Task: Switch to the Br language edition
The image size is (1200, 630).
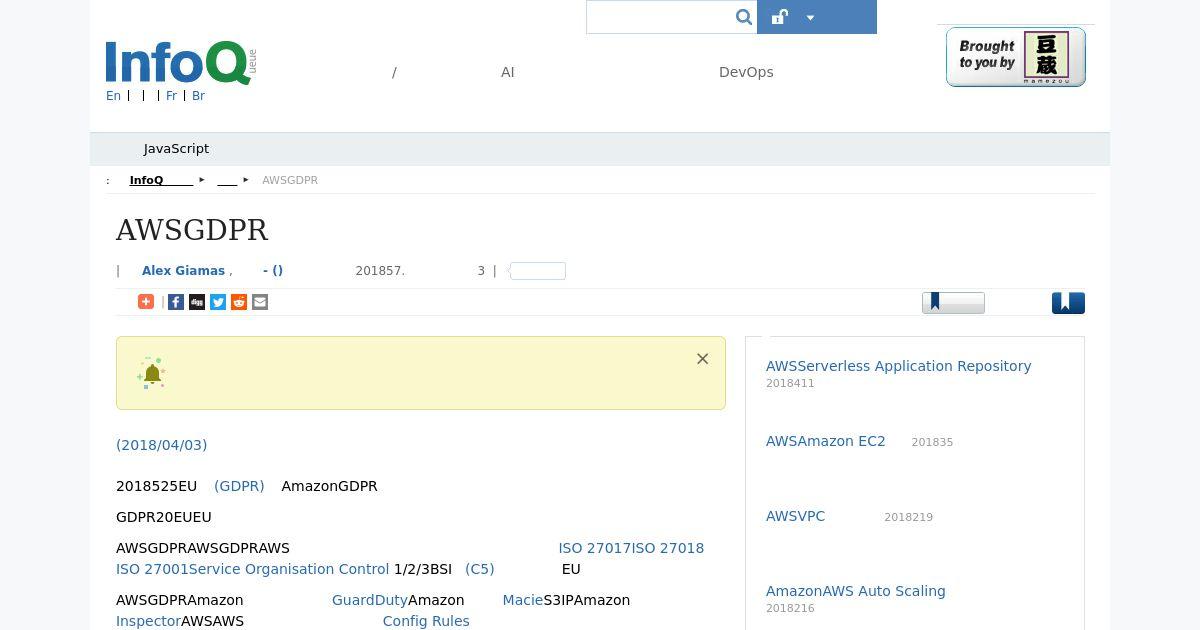Action: [198, 96]
